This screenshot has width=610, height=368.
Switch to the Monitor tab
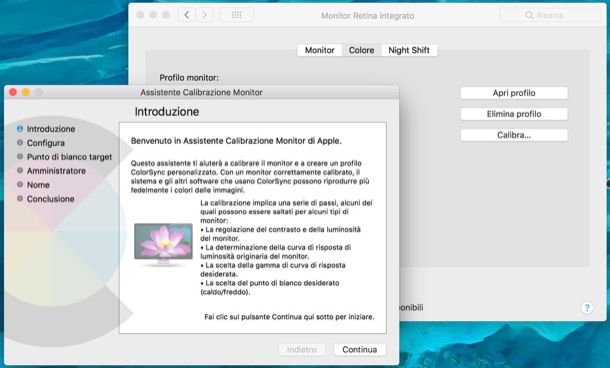319,50
